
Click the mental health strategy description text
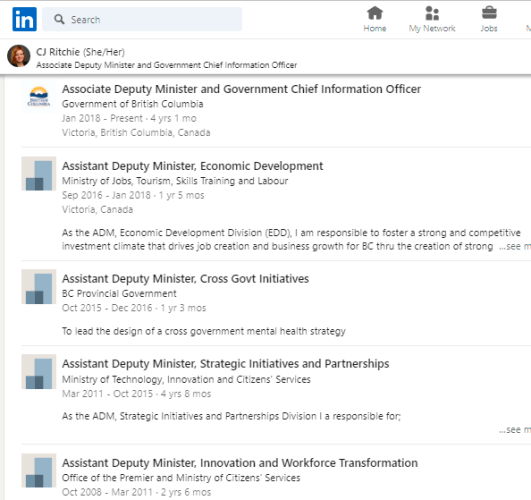(x=204, y=331)
